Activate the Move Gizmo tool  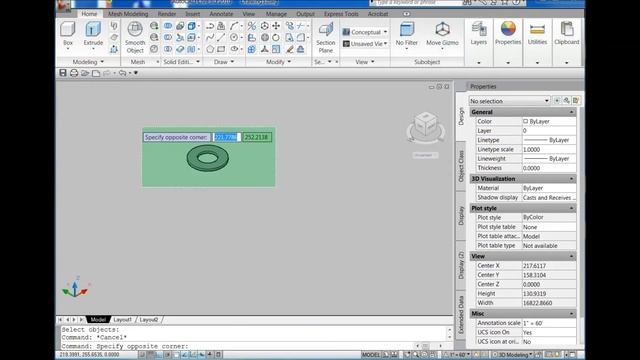[442, 33]
